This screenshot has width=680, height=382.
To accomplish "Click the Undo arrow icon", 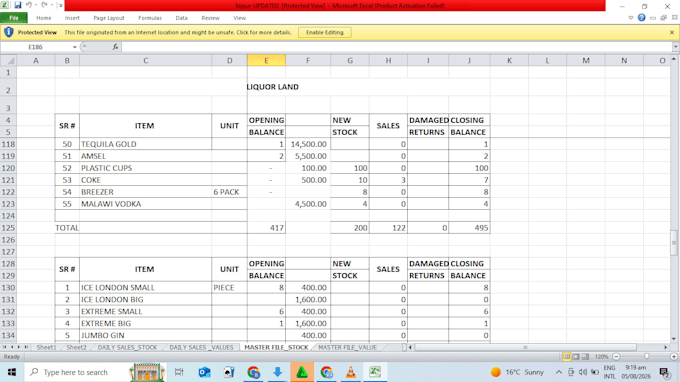I will click(29, 5).
